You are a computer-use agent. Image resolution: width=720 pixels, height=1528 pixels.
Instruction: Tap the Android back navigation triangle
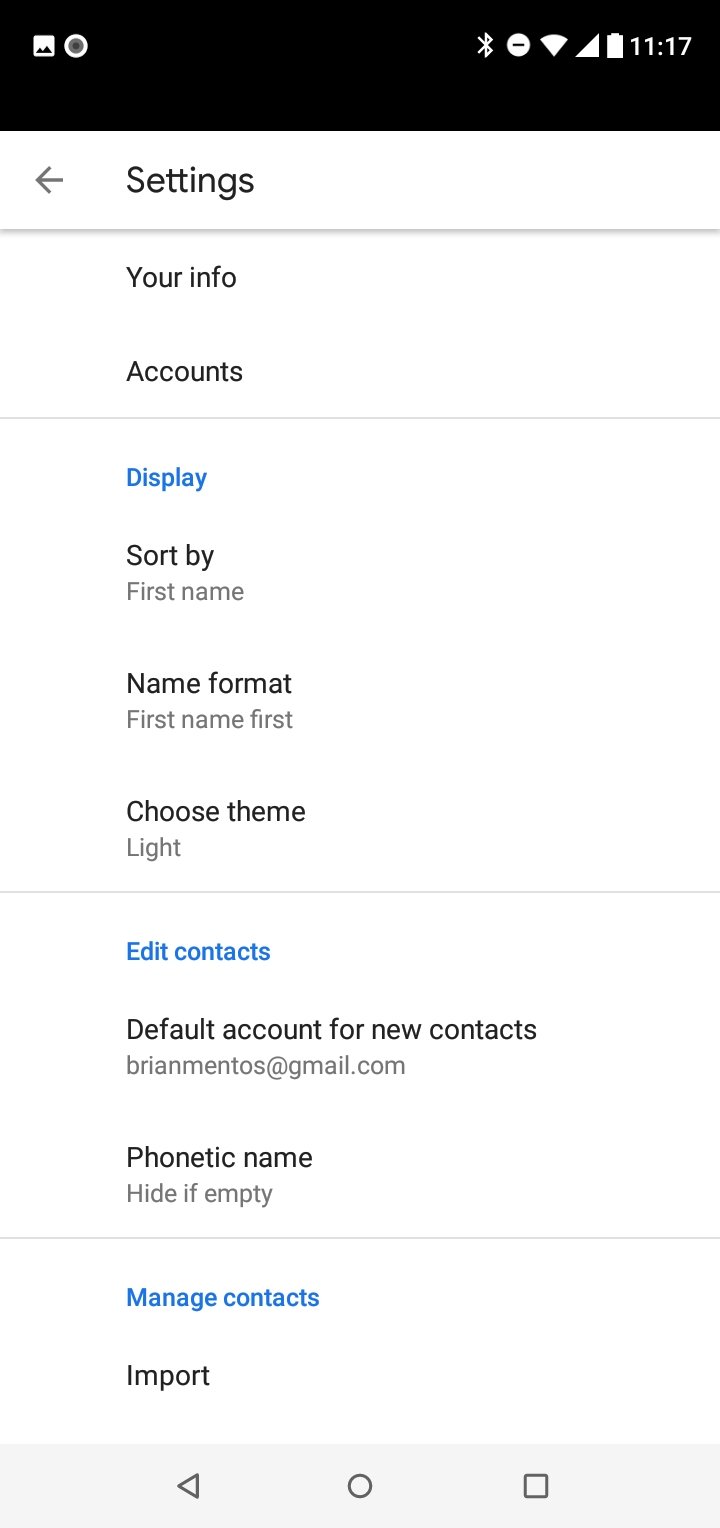tap(188, 1486)
